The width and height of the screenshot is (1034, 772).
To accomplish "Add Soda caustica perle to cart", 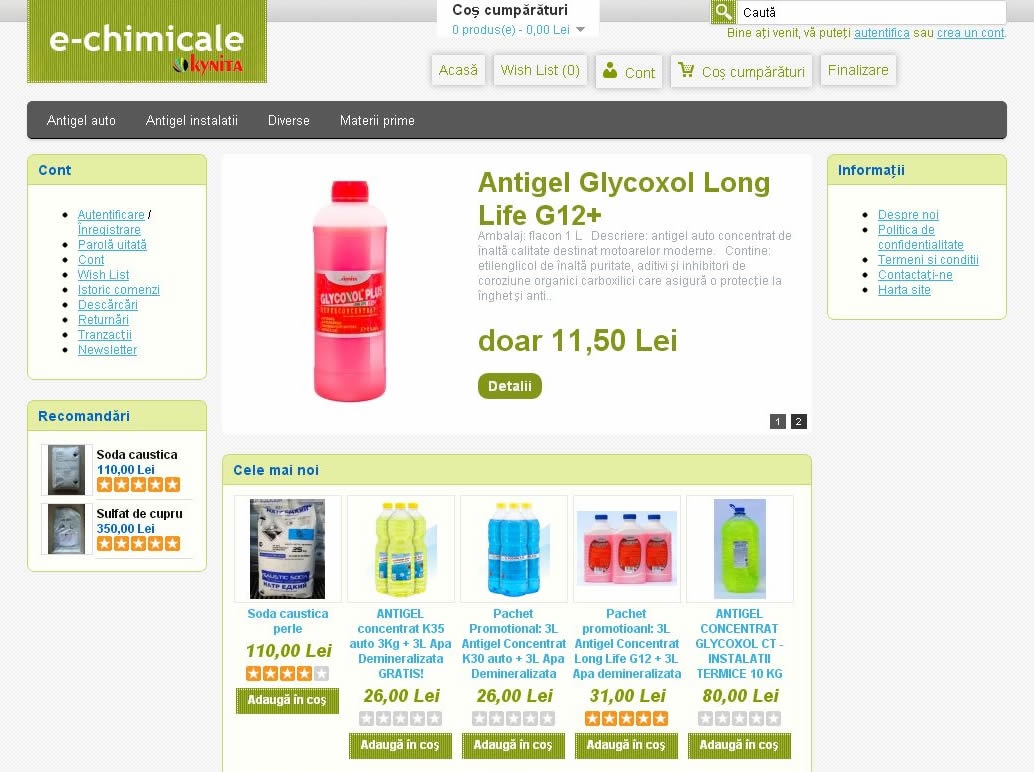I will click(x=287, y=700).
